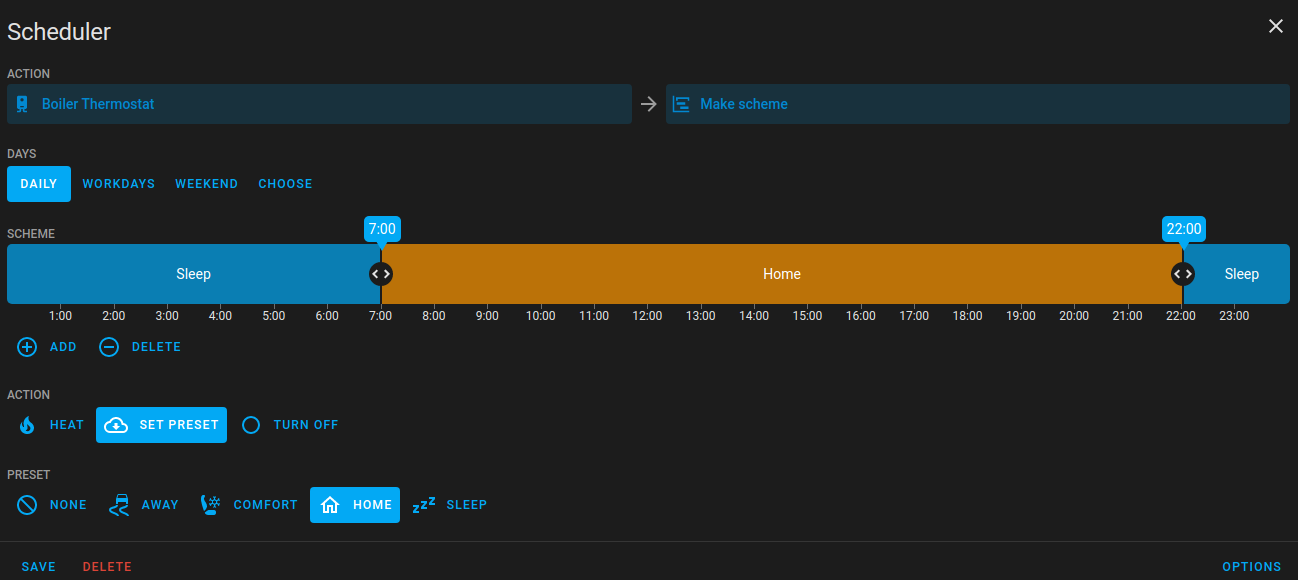Choose the Sleep zzz preset icon
The height and width of the screenshot is (580, 1298).
pyautogui.click(x=424, y=505)
